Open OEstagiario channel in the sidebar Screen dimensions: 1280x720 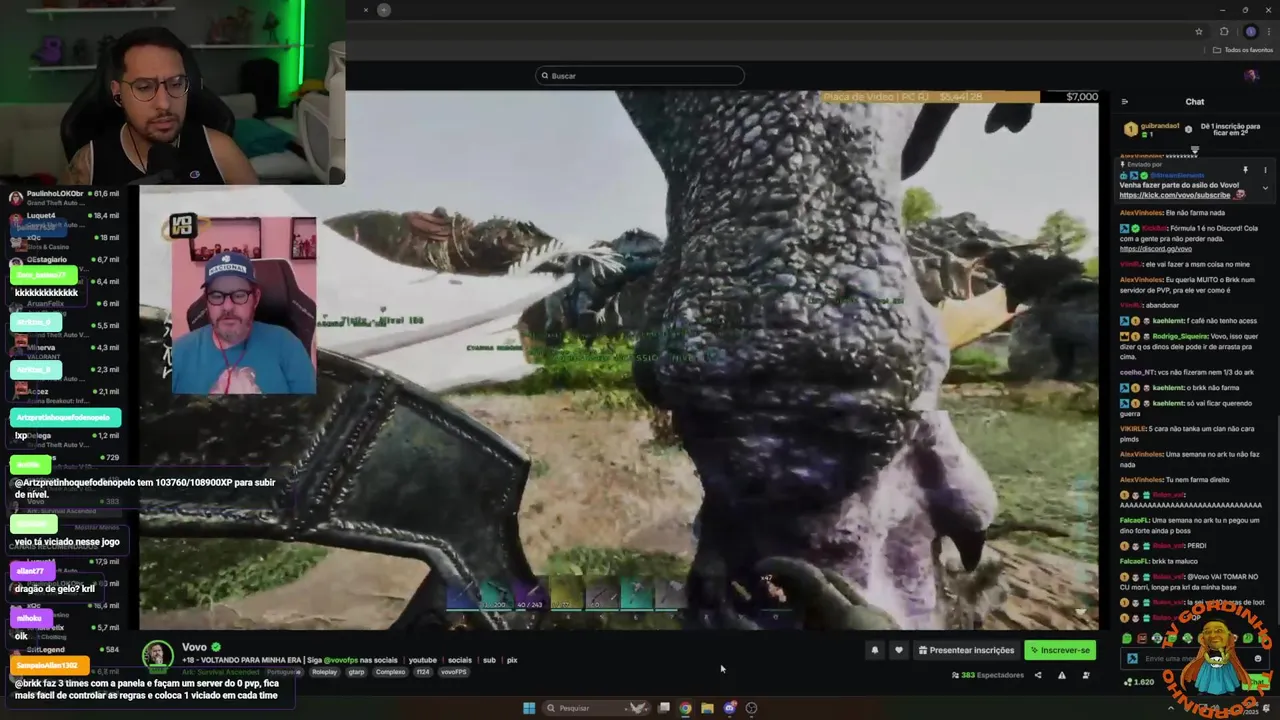click(62, 264)
